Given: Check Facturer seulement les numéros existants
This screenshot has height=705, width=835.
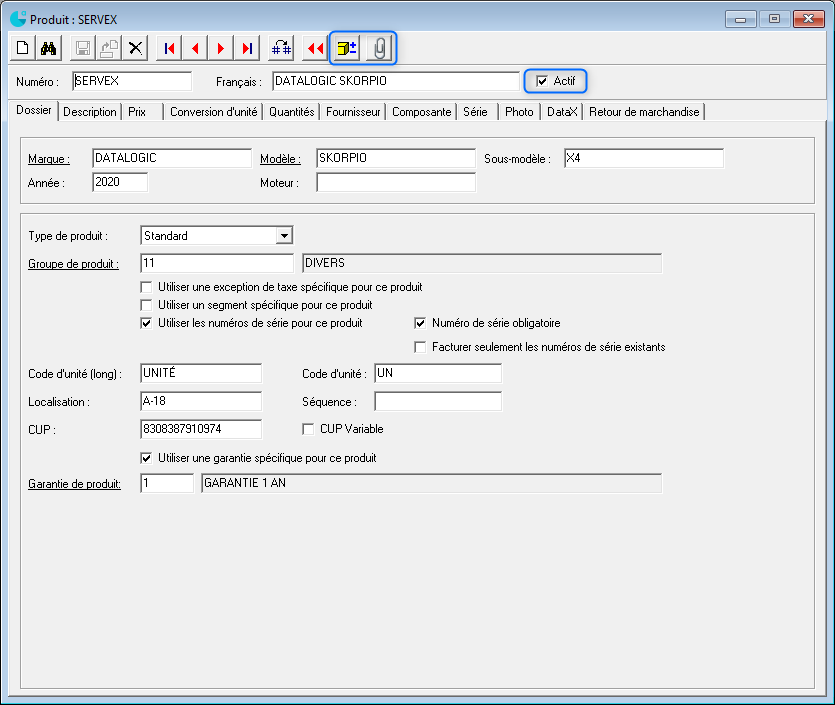Looking at the screenshot, I should pyautogui.click(x=420, y=347).
